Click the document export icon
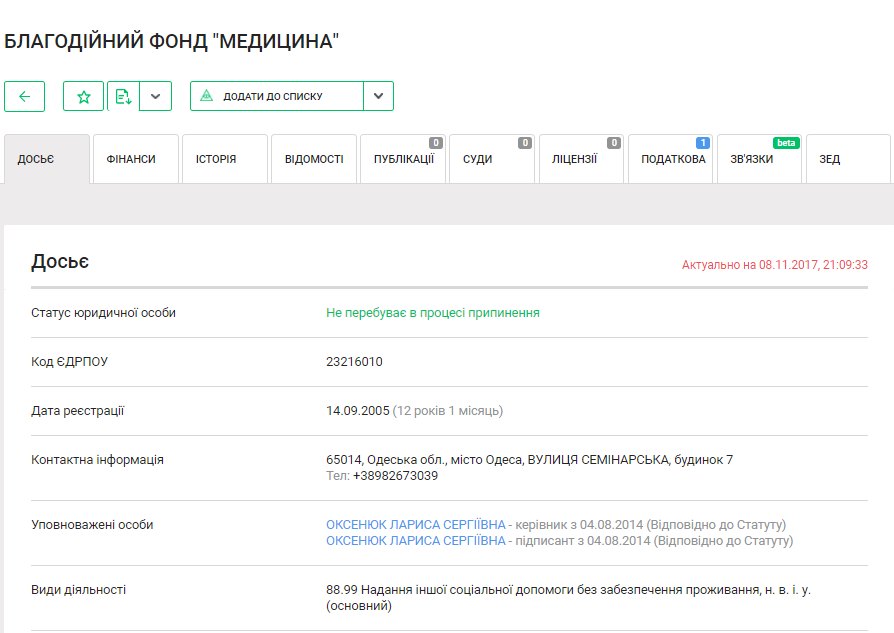 click(123, 96)
